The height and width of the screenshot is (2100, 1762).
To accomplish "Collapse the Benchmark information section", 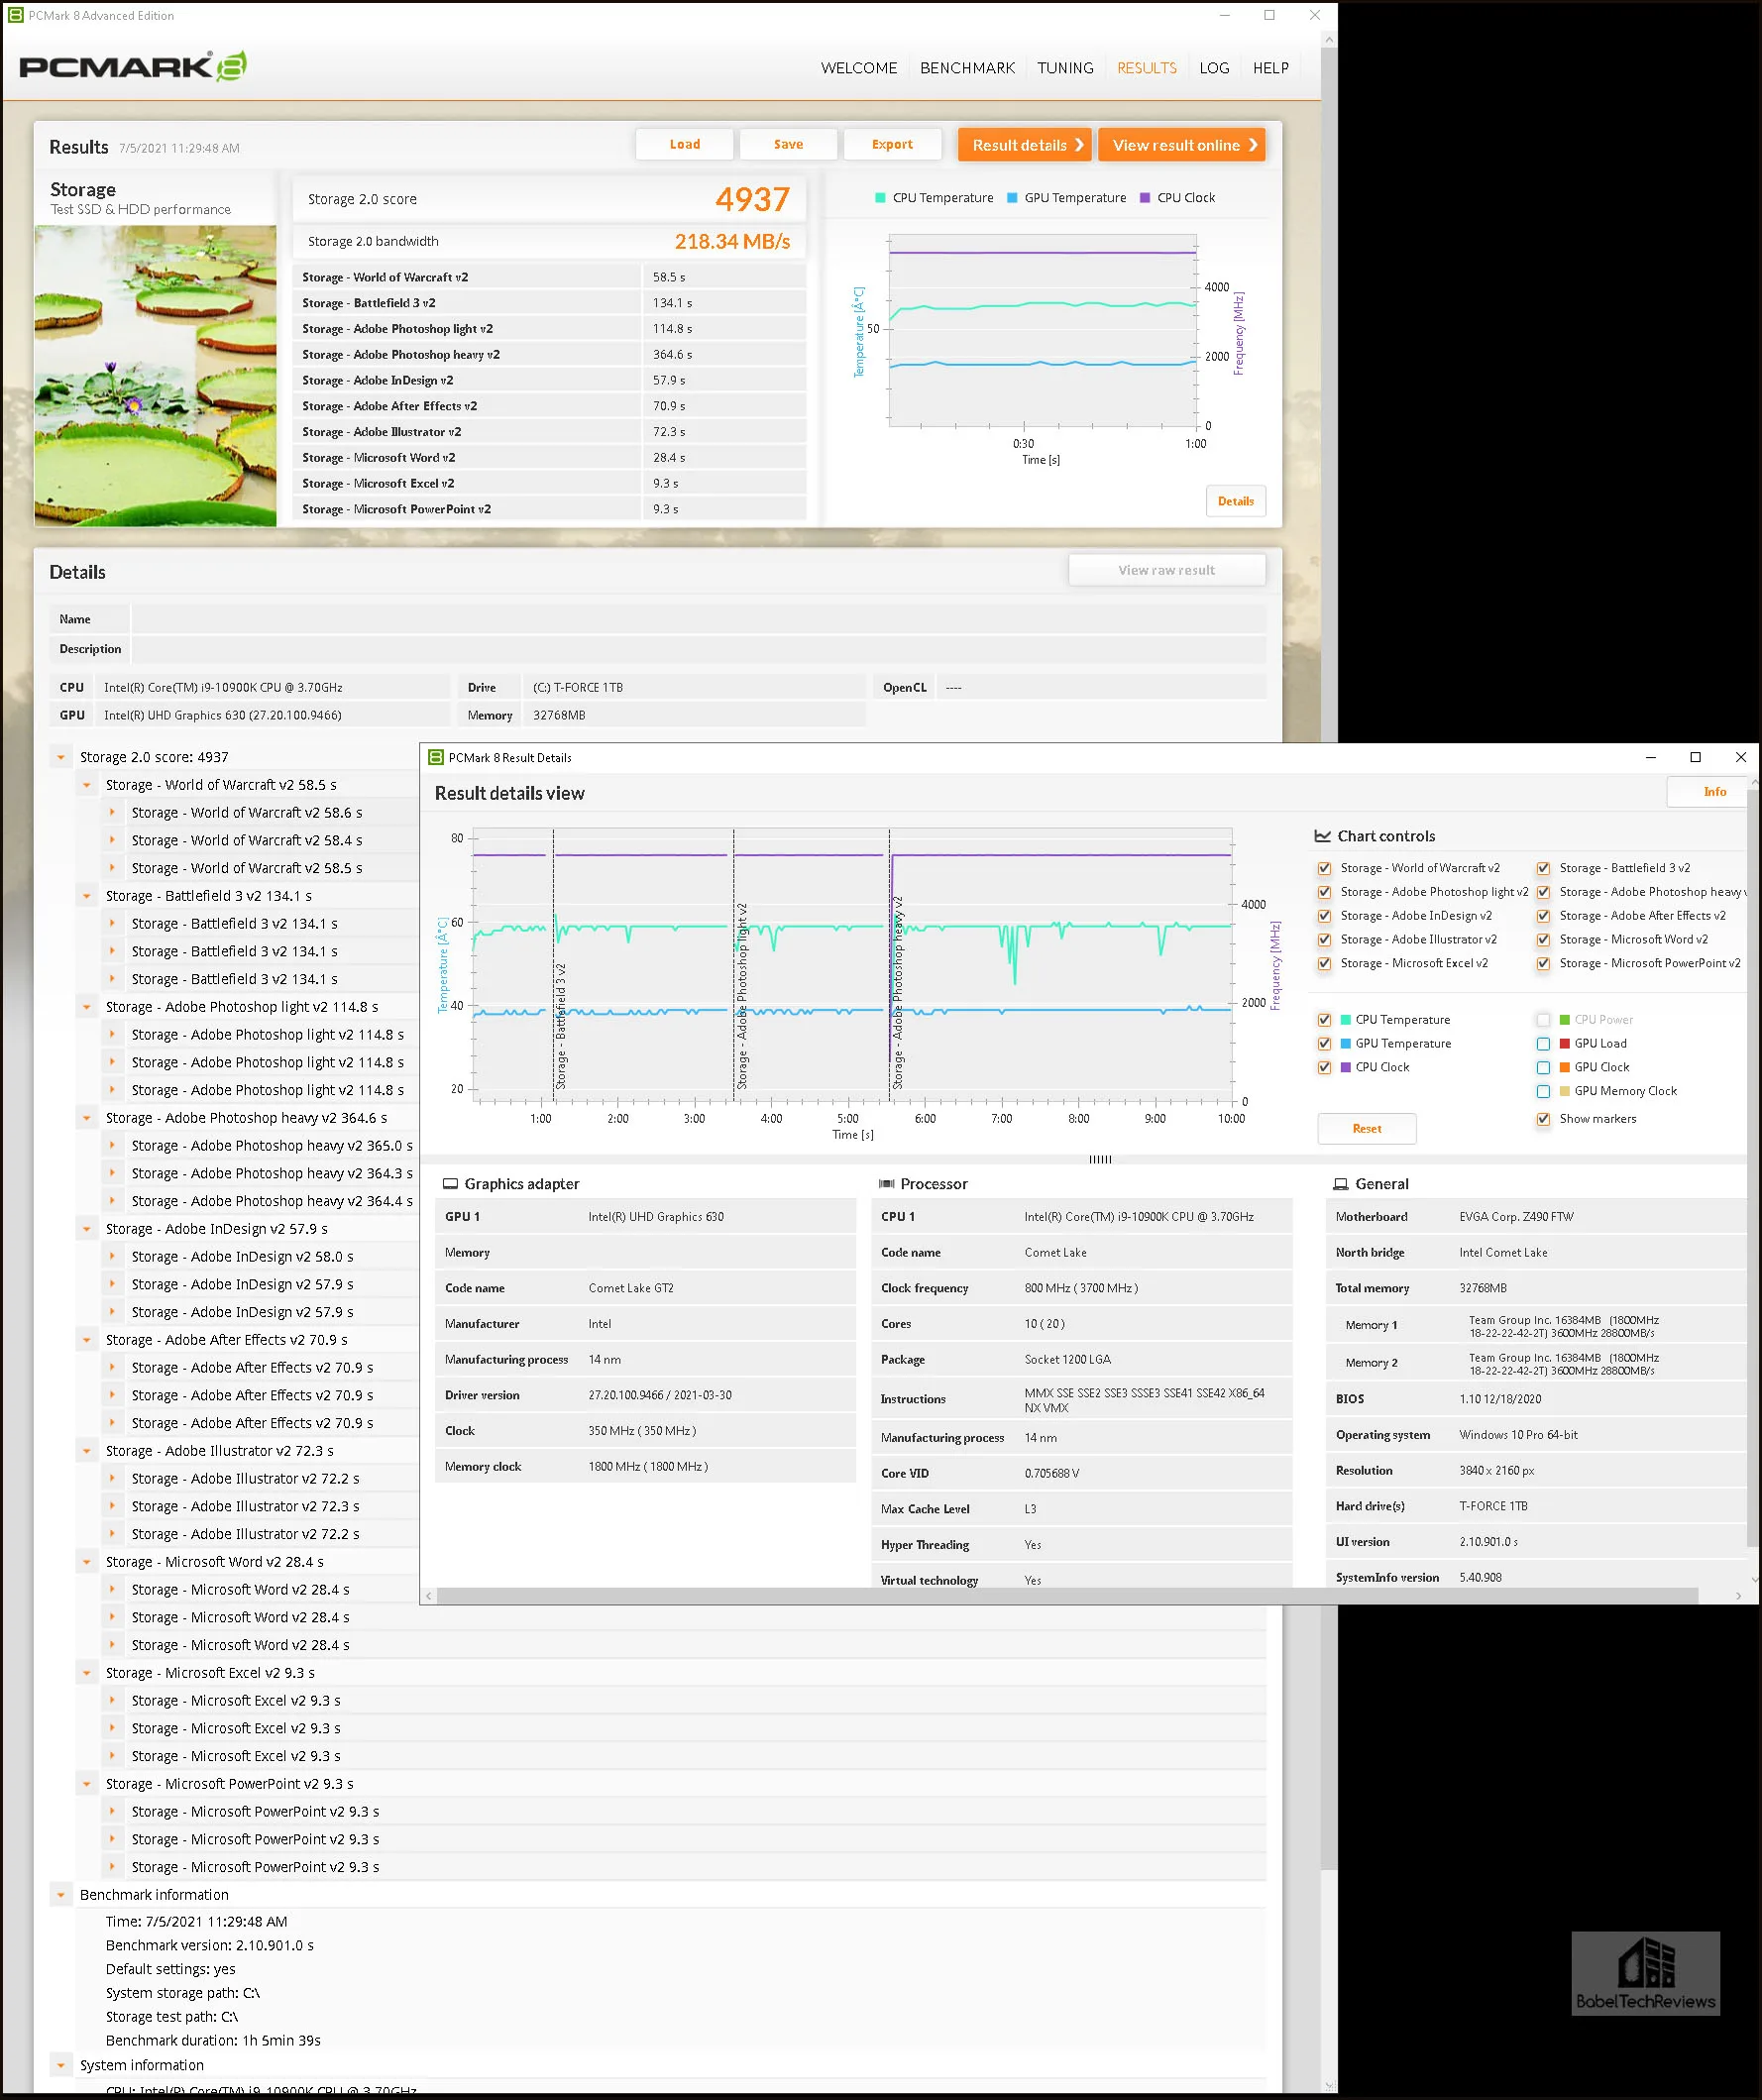I will pos(61,1895).
